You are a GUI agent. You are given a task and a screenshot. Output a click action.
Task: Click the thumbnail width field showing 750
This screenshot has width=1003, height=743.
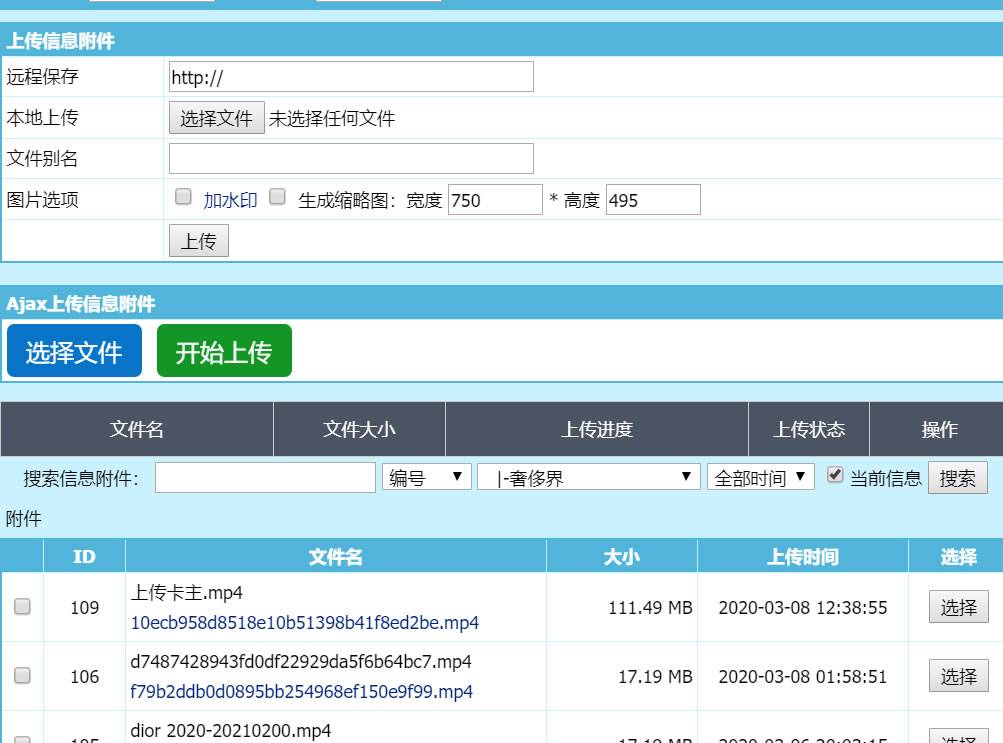tap(495, 200)
